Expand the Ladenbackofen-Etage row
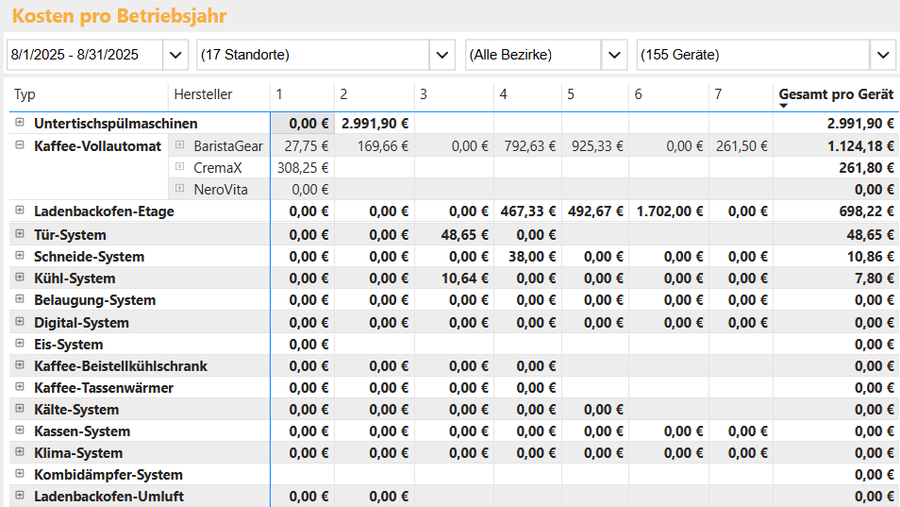 click(x=20, y=210)
